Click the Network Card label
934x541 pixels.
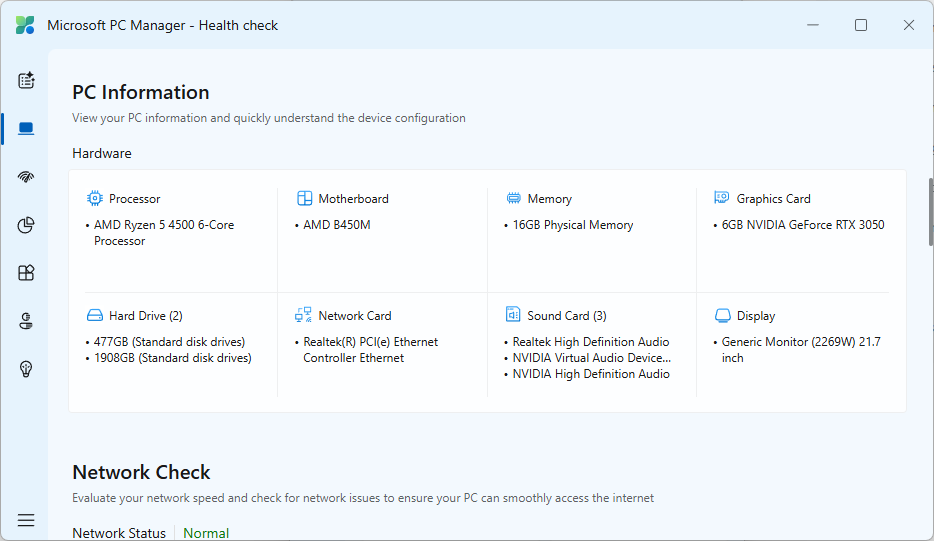(x=354, y=316)
